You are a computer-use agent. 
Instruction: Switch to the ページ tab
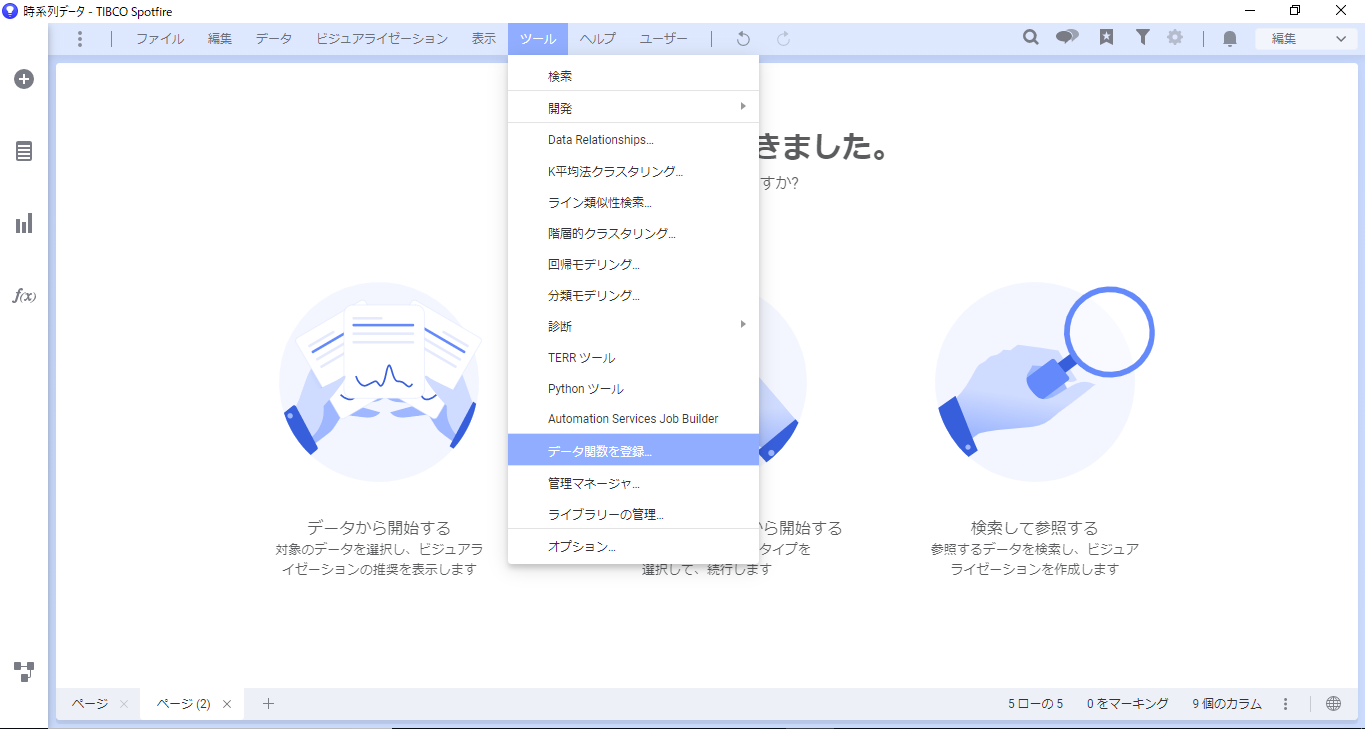pos(89,704)
